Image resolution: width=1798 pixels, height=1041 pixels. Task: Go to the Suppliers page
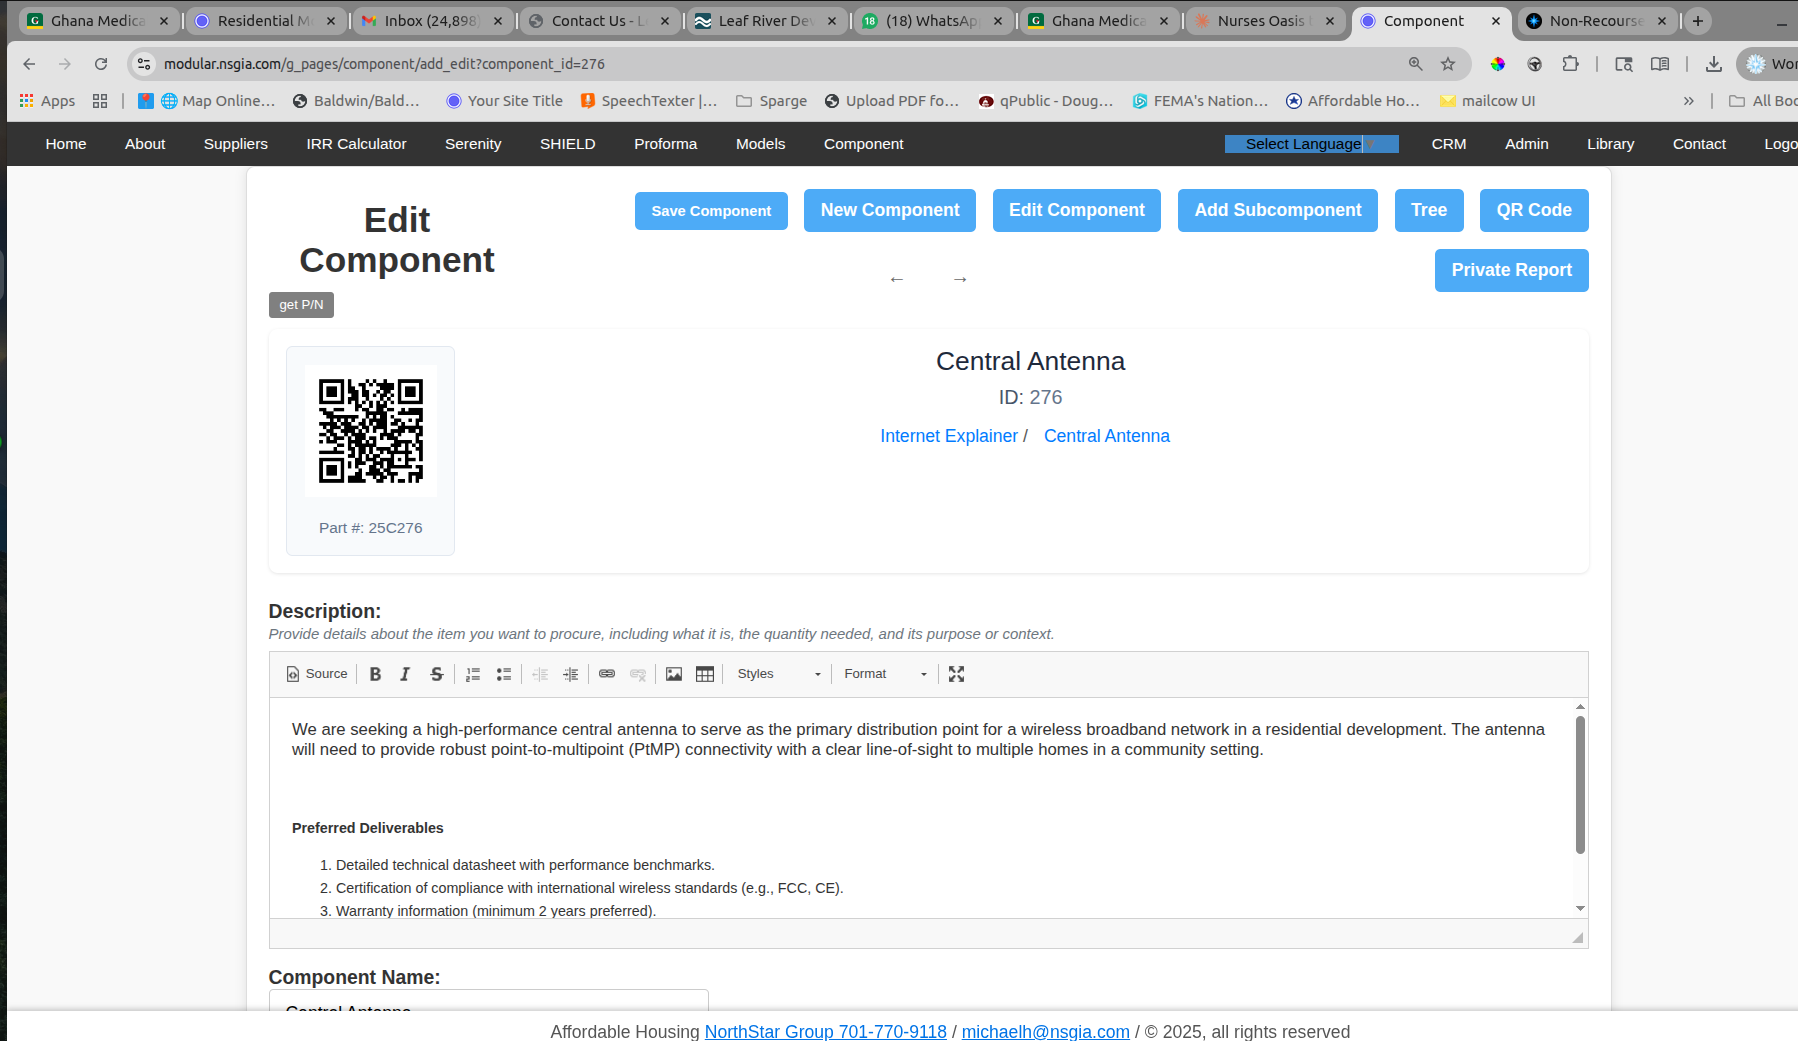tap(236, 144)
